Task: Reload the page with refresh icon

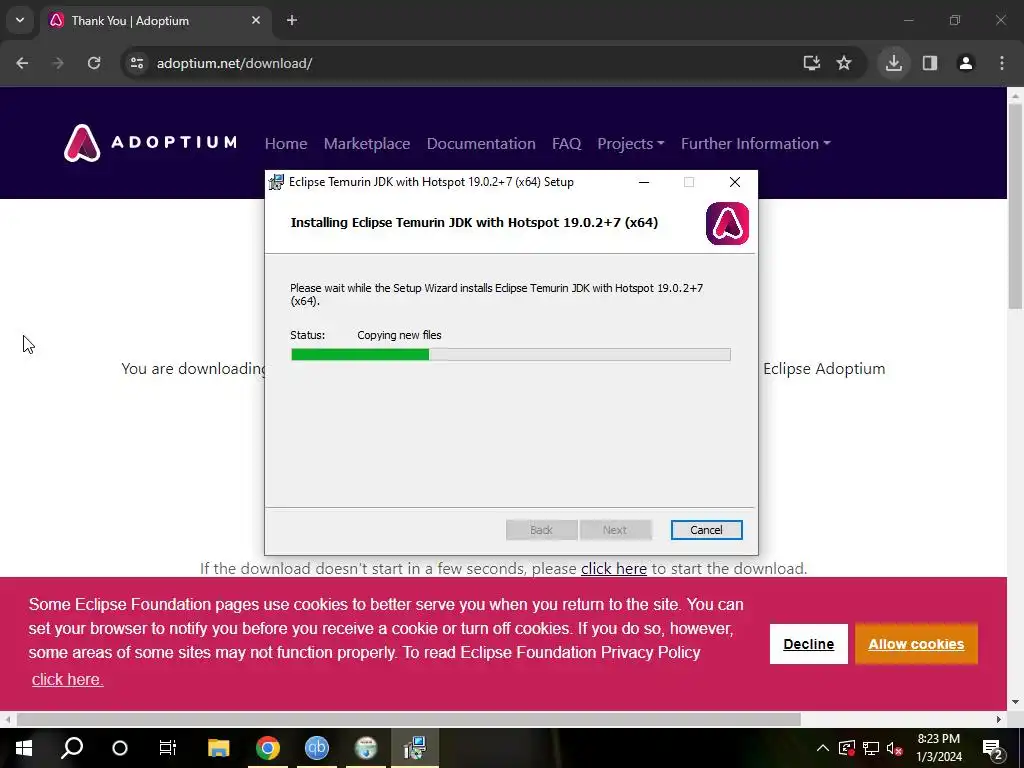Action: click(94, 63)
